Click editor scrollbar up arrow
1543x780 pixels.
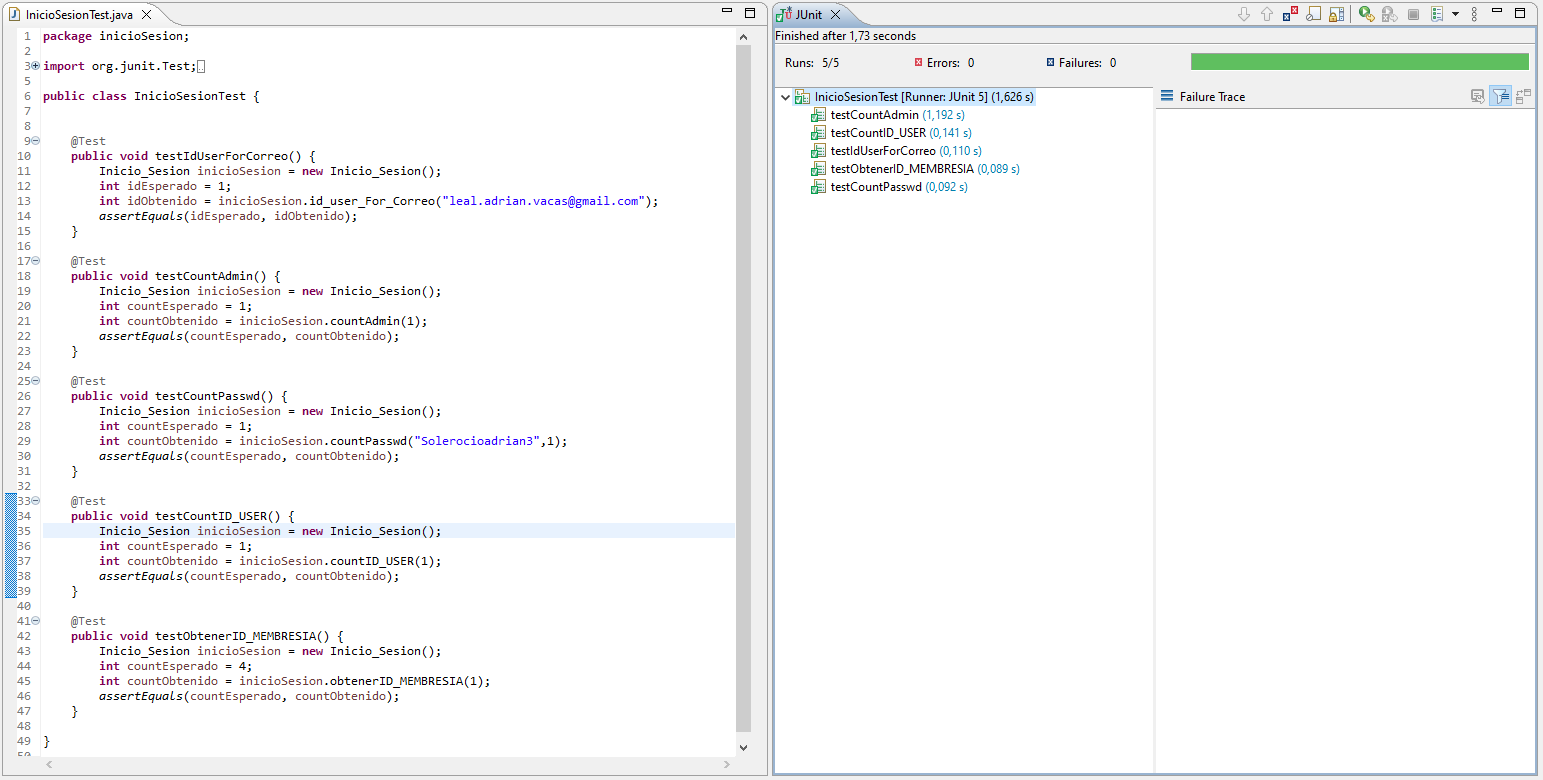[743, 36]
